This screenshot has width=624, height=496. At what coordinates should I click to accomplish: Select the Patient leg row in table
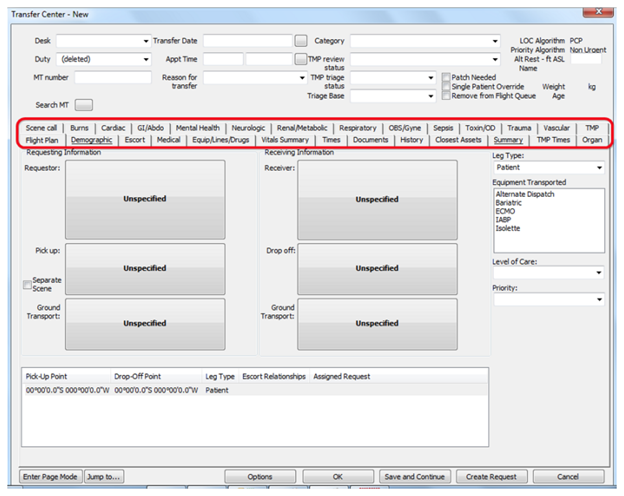point(255,390)
